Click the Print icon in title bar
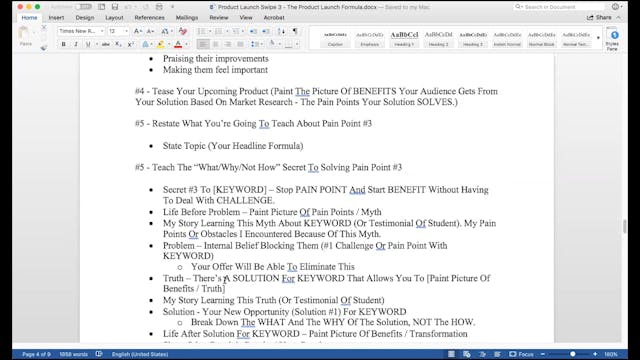The image size is (640, 360). [159, 7]
